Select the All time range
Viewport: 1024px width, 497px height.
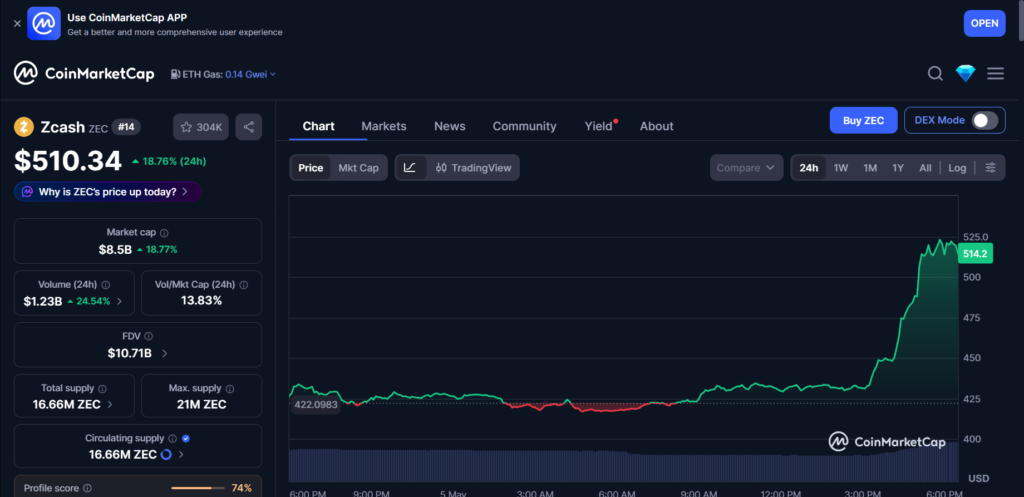(925, 168)
